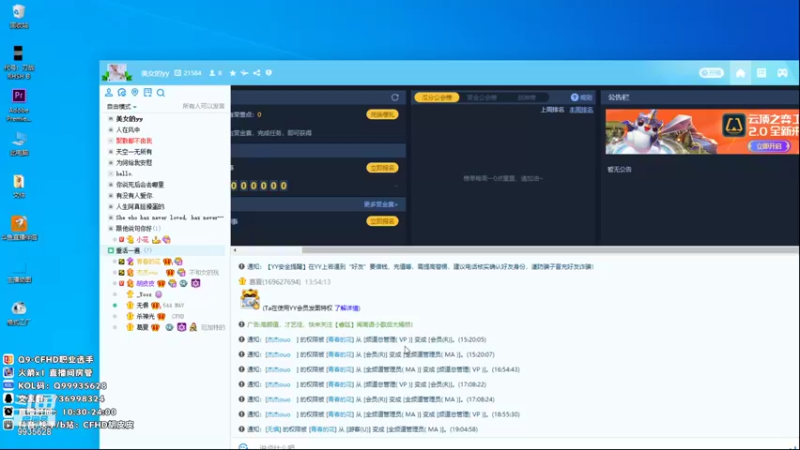Select the 天空一无所有 channel
This screenshot has width=800, height=450.
point(134,152)
